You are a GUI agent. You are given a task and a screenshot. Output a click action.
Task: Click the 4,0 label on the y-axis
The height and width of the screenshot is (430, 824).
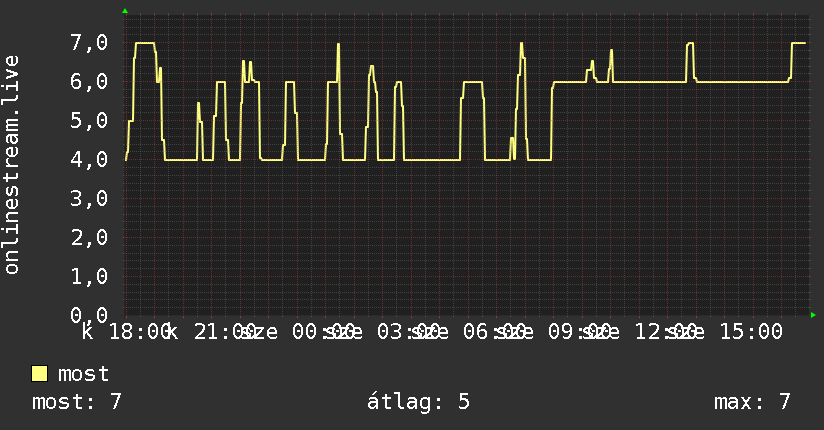click(x=89, y=159)
